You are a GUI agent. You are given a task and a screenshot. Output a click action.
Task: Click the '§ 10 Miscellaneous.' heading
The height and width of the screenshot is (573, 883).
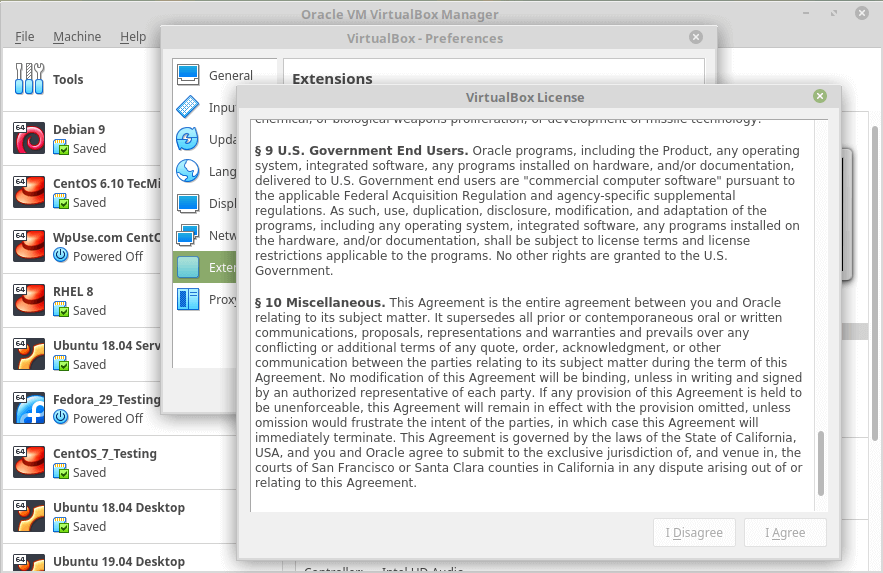[320, 303]
